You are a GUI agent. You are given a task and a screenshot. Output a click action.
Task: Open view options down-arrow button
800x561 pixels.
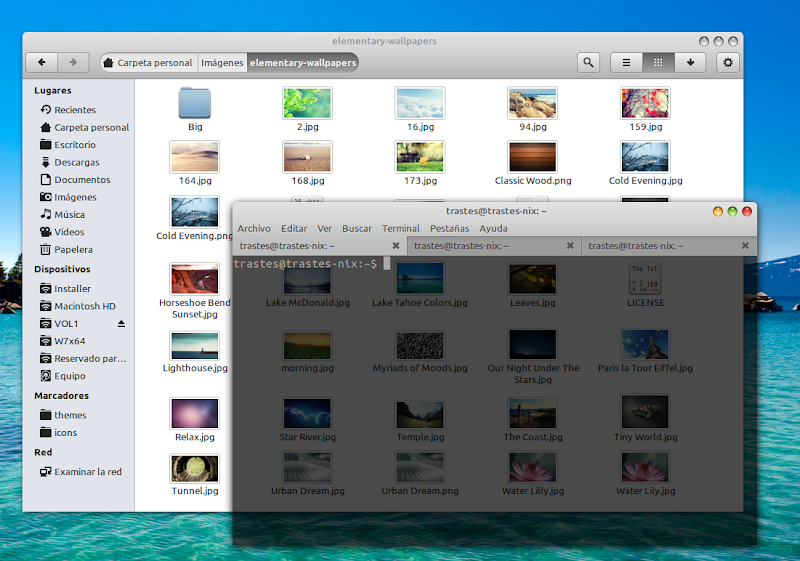[690, 62]
